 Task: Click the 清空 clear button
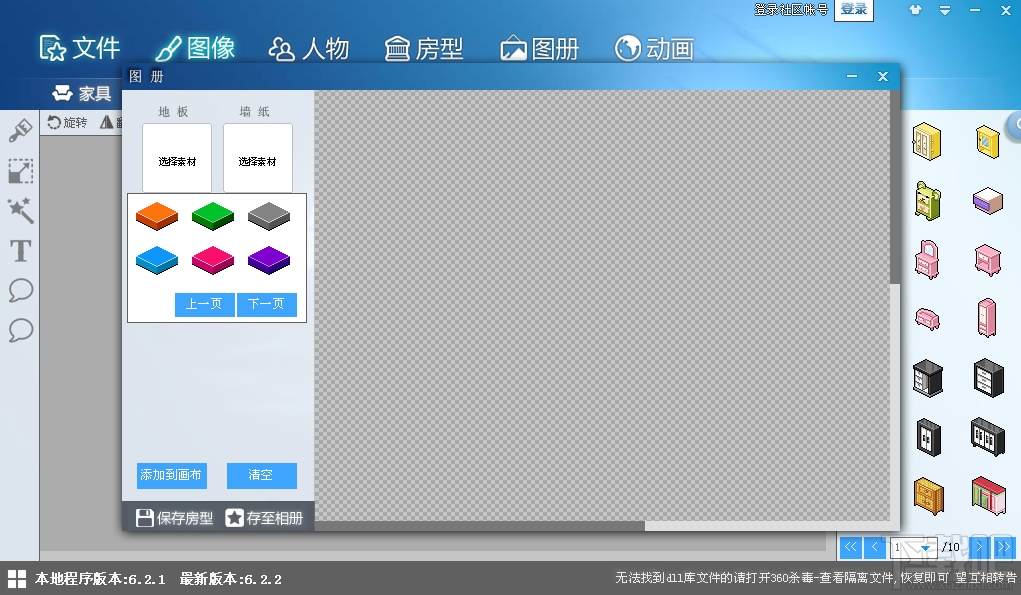(x=261, y=475)
